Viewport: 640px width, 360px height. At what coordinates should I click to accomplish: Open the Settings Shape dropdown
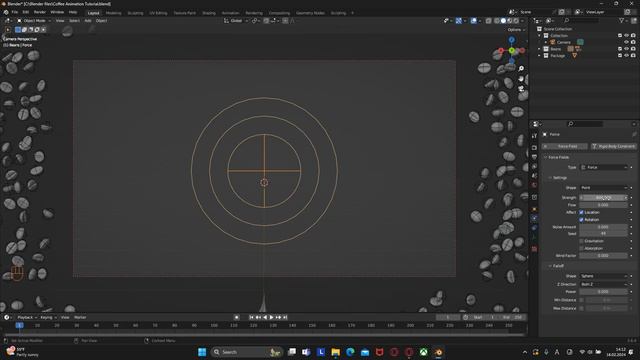[x=604, y=188]
